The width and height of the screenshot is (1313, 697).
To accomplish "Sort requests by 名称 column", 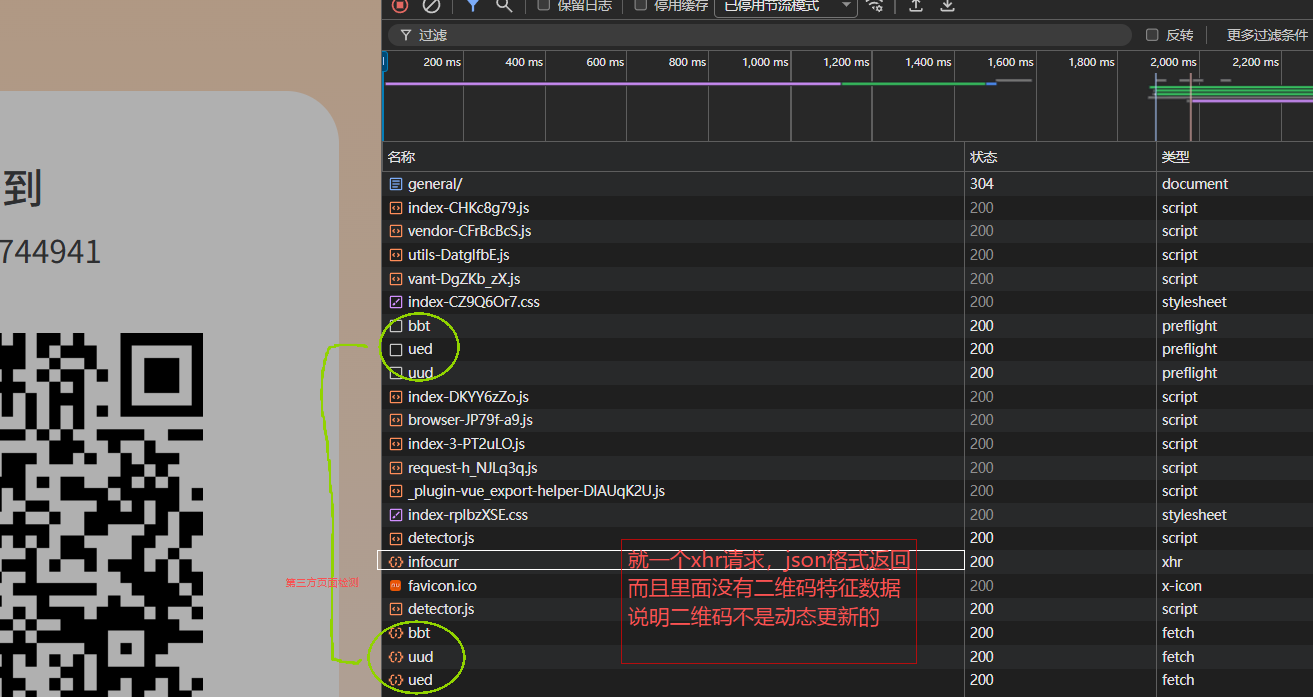I will (402, 157).
